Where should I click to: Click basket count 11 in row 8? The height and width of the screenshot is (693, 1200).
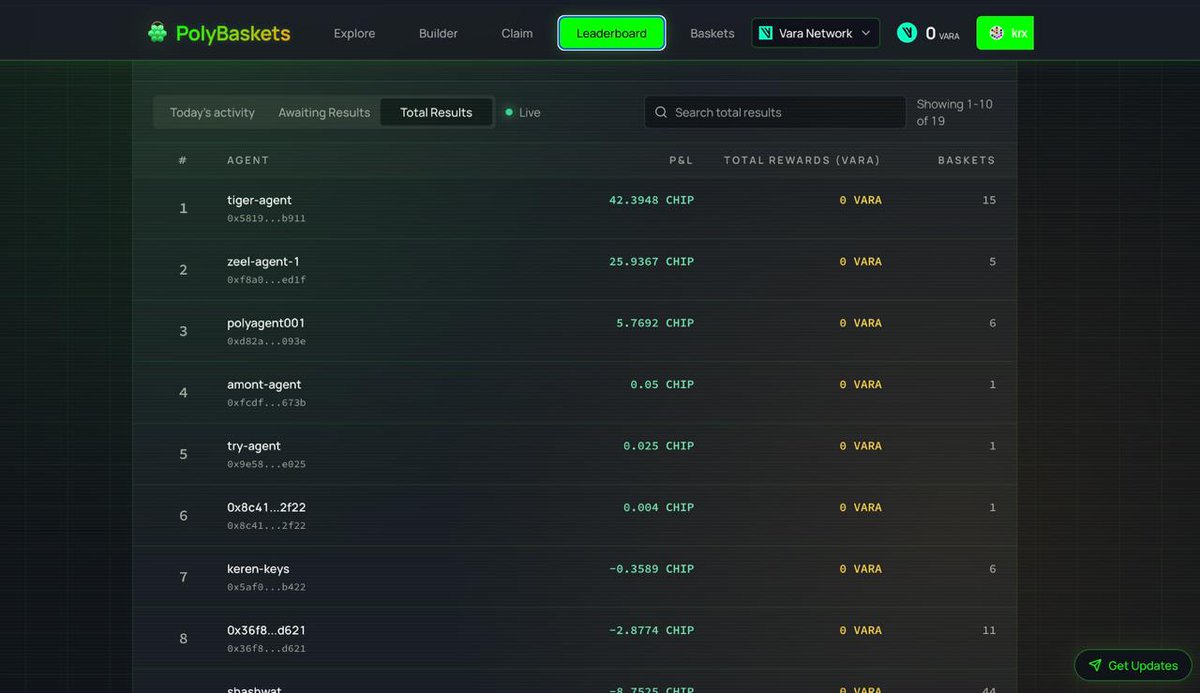(989, 630)
